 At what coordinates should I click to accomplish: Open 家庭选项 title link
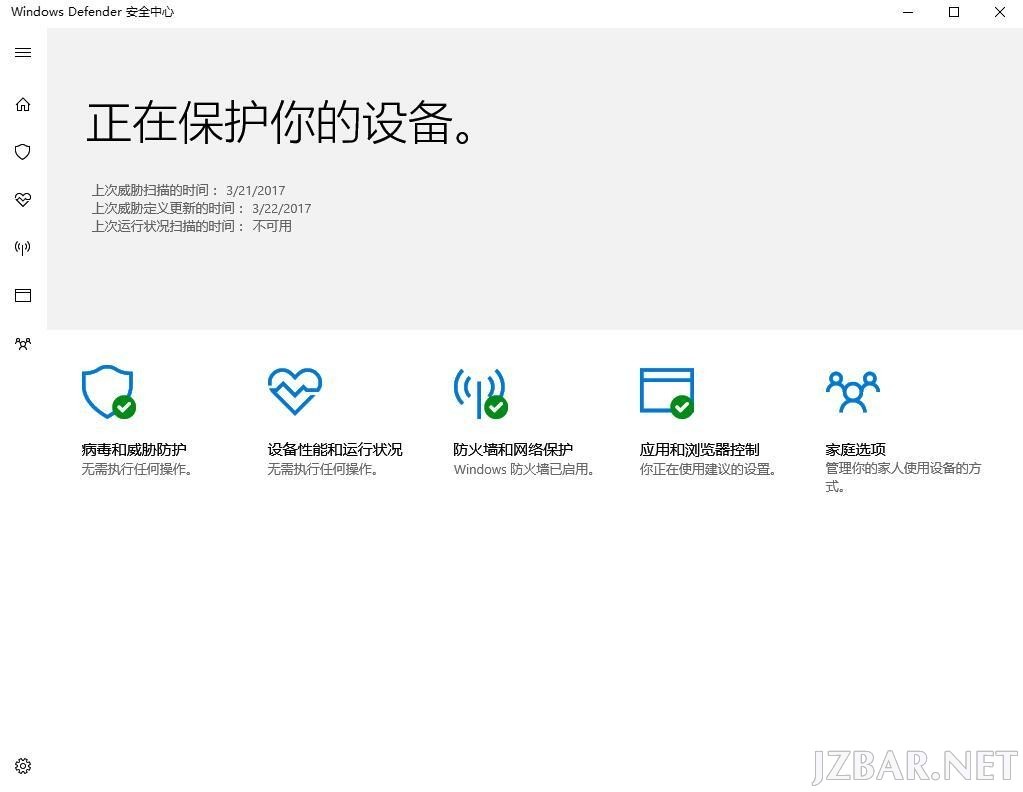tap(855, 449)
